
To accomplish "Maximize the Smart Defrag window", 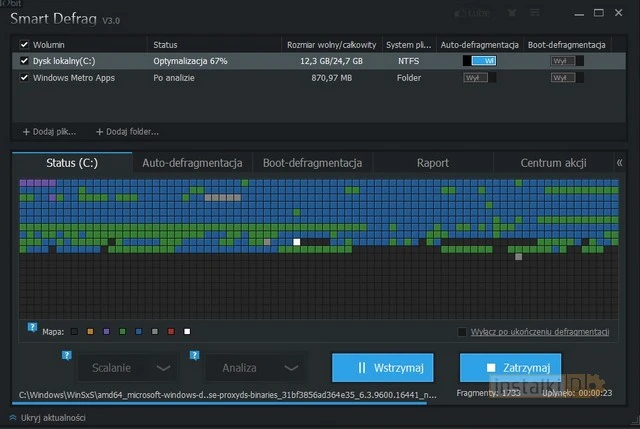I will 599,13.
